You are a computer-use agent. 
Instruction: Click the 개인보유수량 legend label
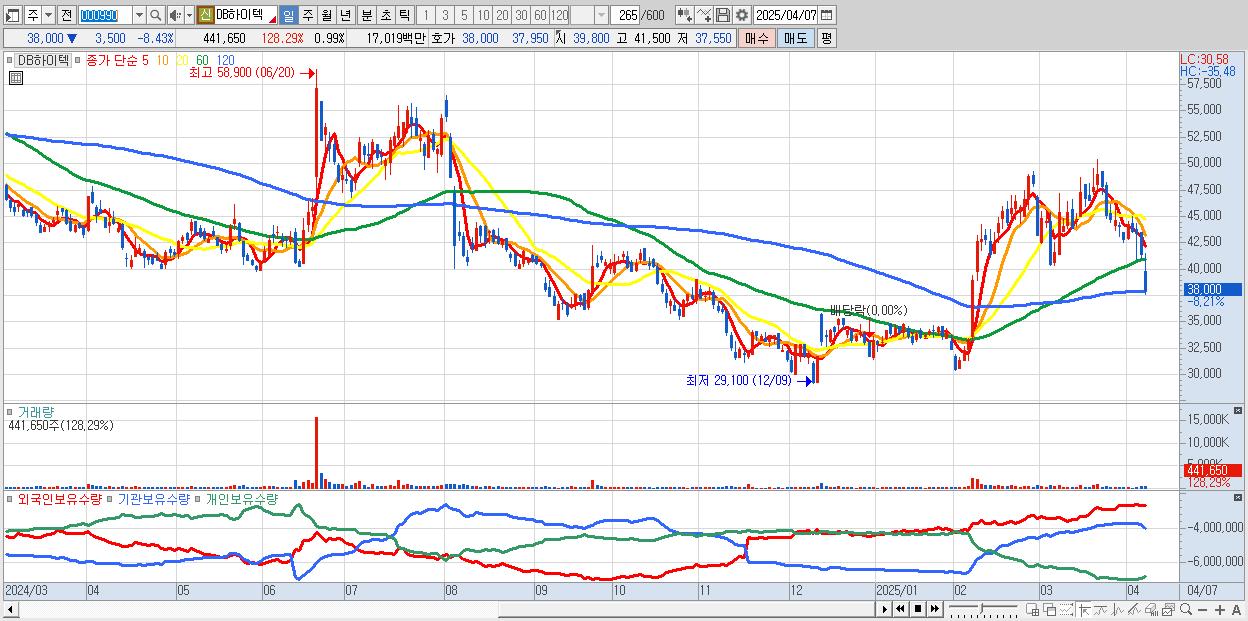point(242,498)
